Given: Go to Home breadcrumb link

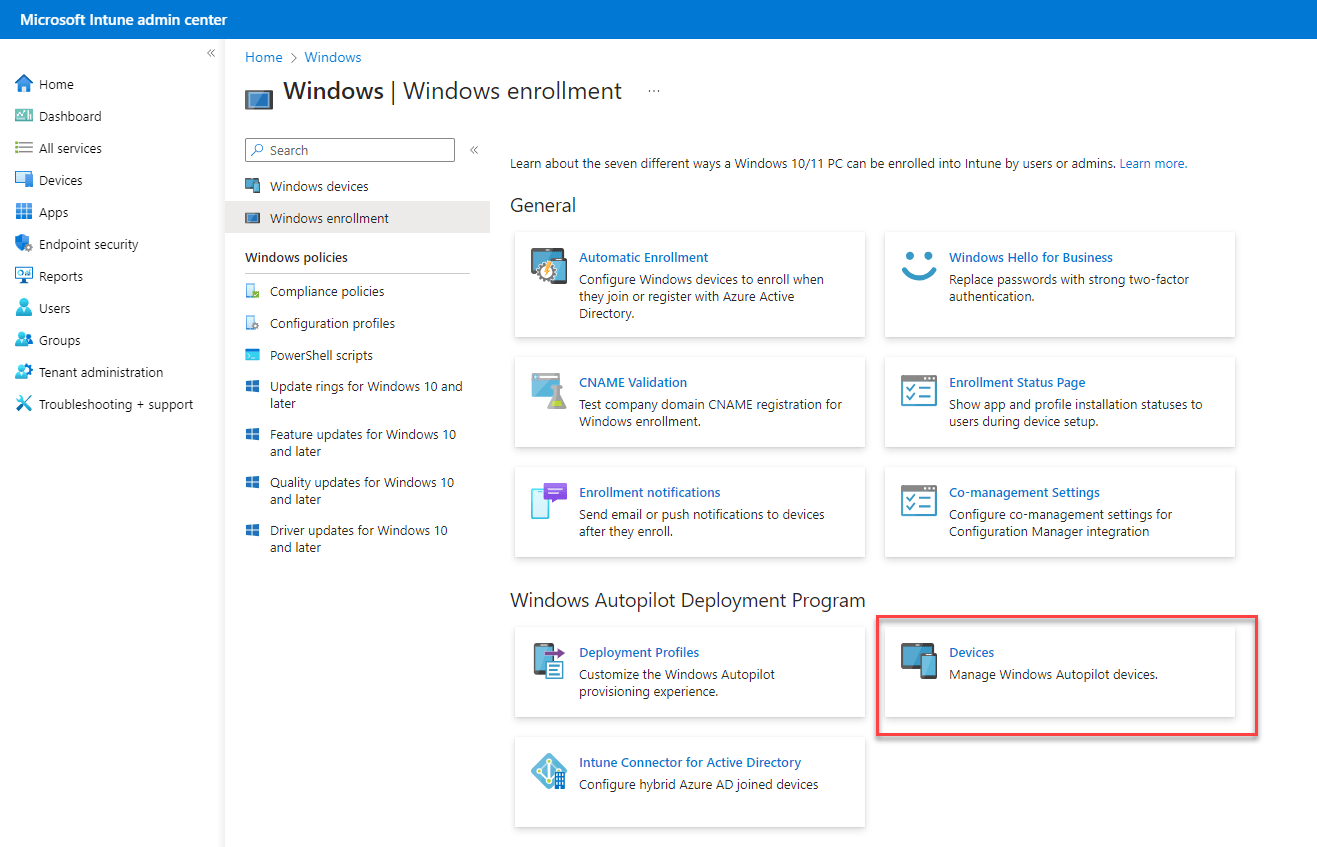Looking at the screenshot, I should coord(264,57).
